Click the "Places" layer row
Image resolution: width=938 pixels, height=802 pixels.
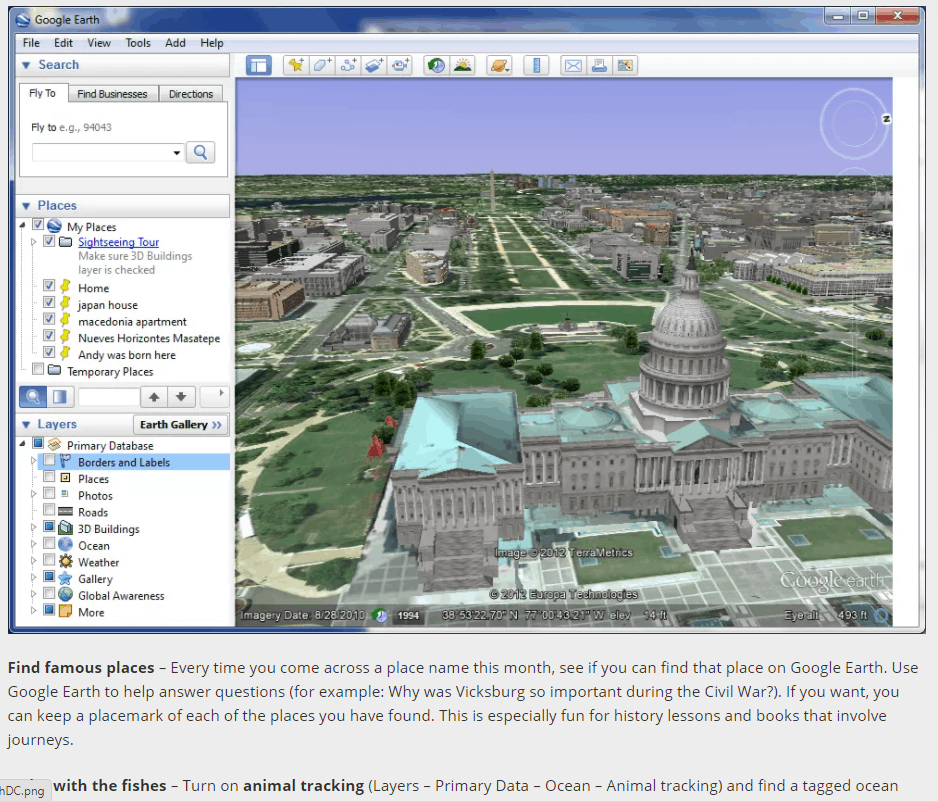click(93, 479)
